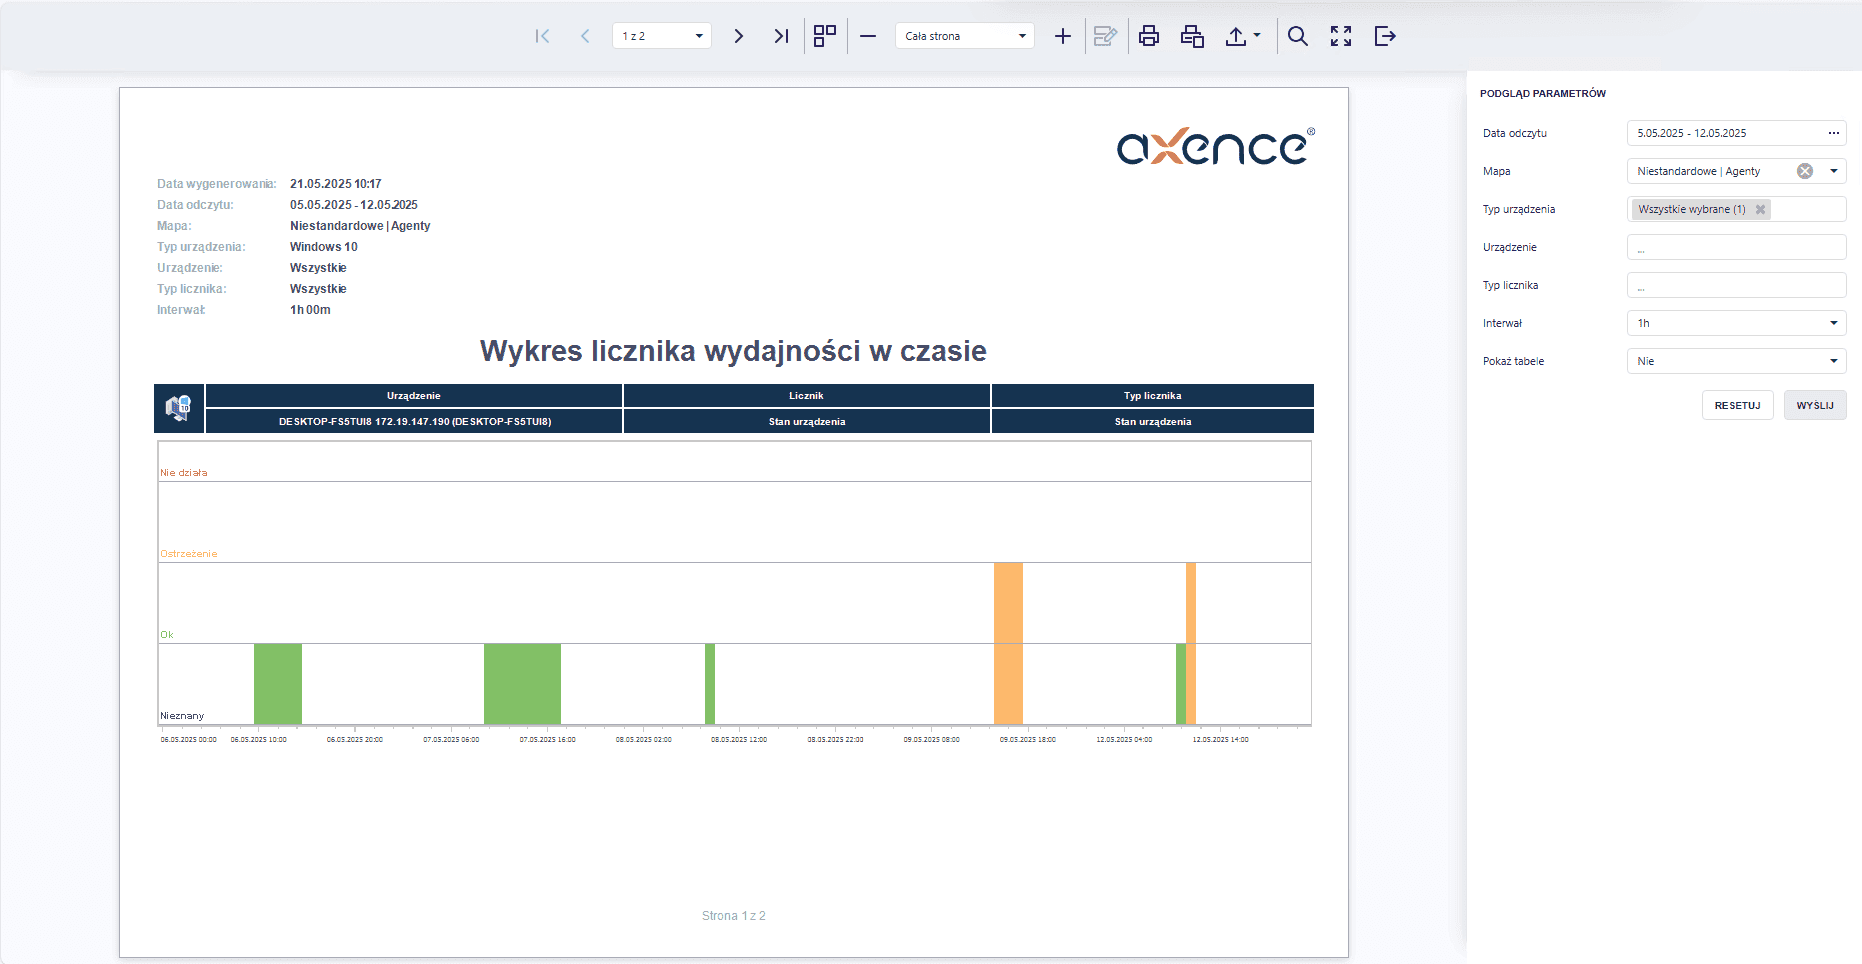
Task: Open the export options dropdown
Action: point(1243,36)
